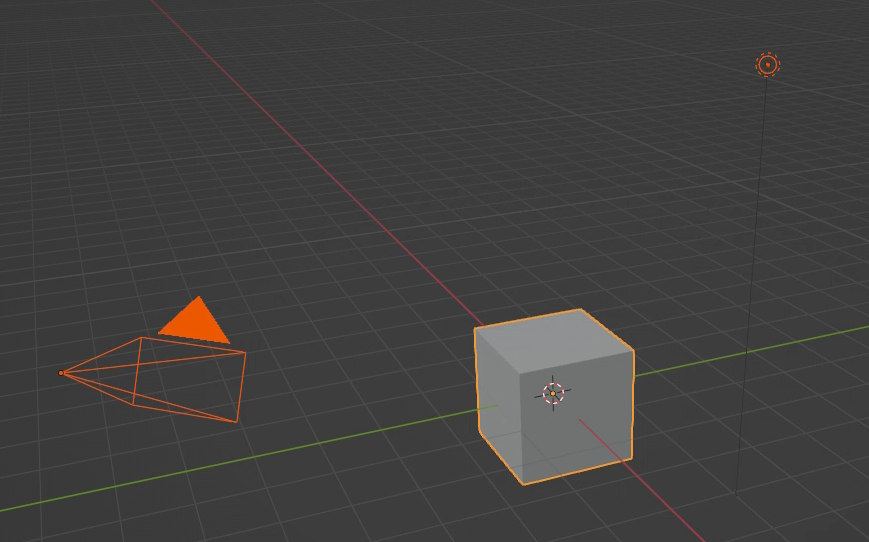Viewport: 869px width, 542px height.
Task: Click the camera's solid orange up-arrow triangle
Action: point(195,321)
